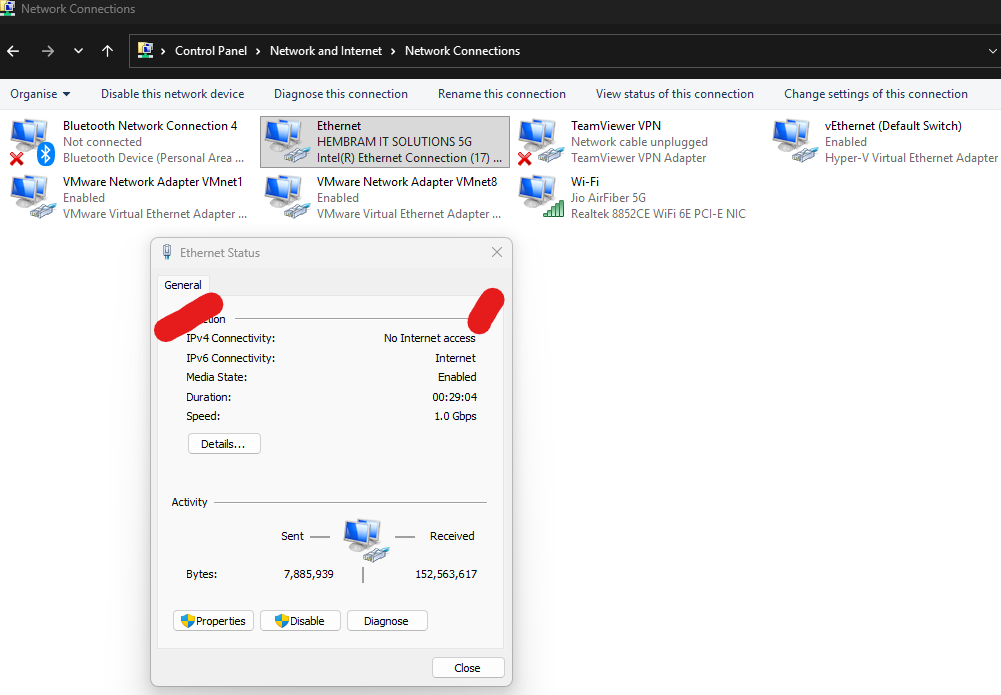Click the Diagnose button in Ethernet Status
The height and width of the screenshot is (695, 1001).
[387, 621]
